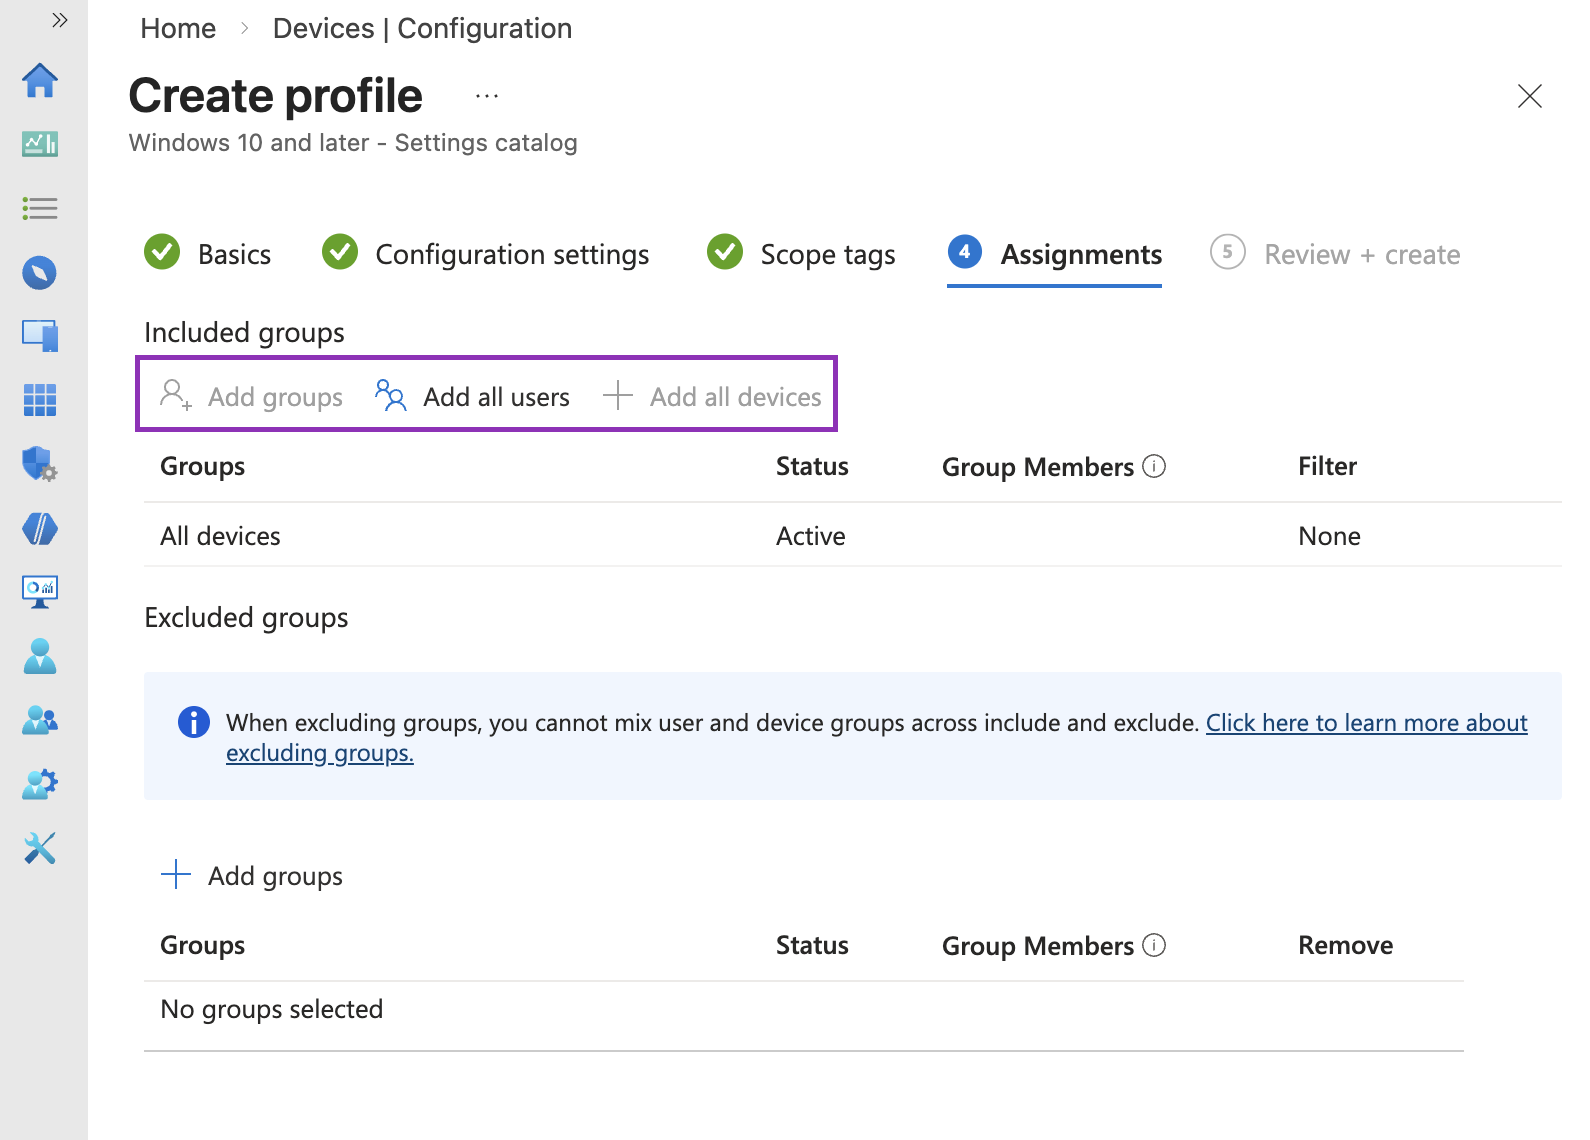Screen dimensions: 1590x1140
Task: Click Filter column header
Action: [1327, 466]
